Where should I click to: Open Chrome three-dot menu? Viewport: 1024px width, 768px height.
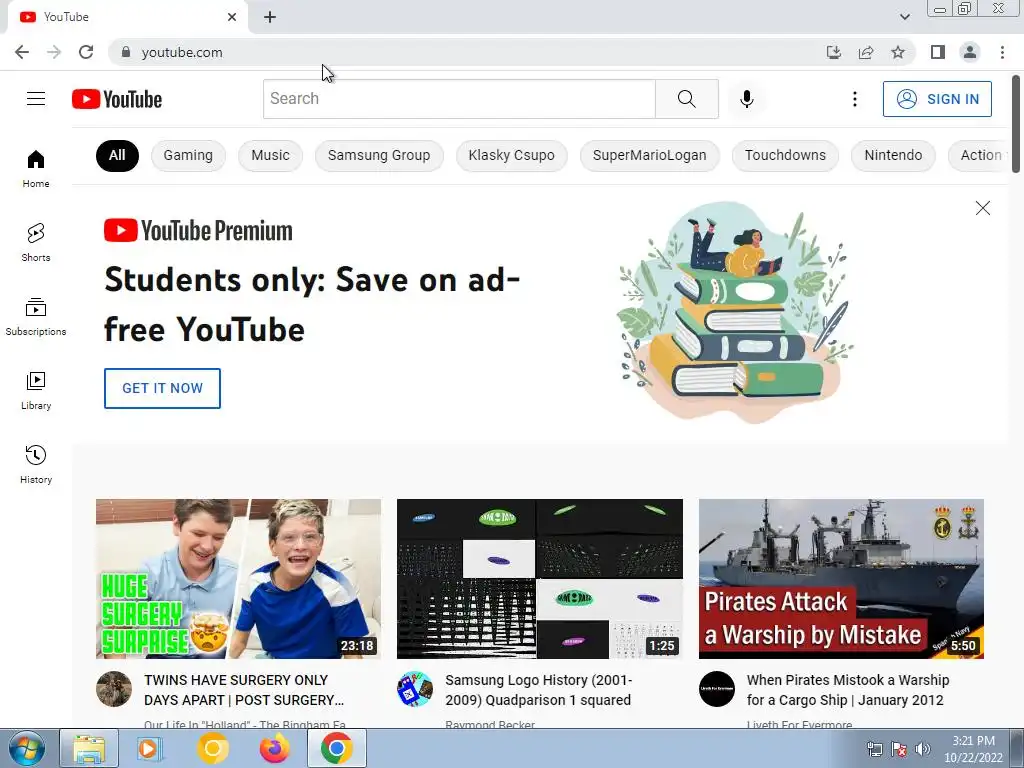(1002, 52)
